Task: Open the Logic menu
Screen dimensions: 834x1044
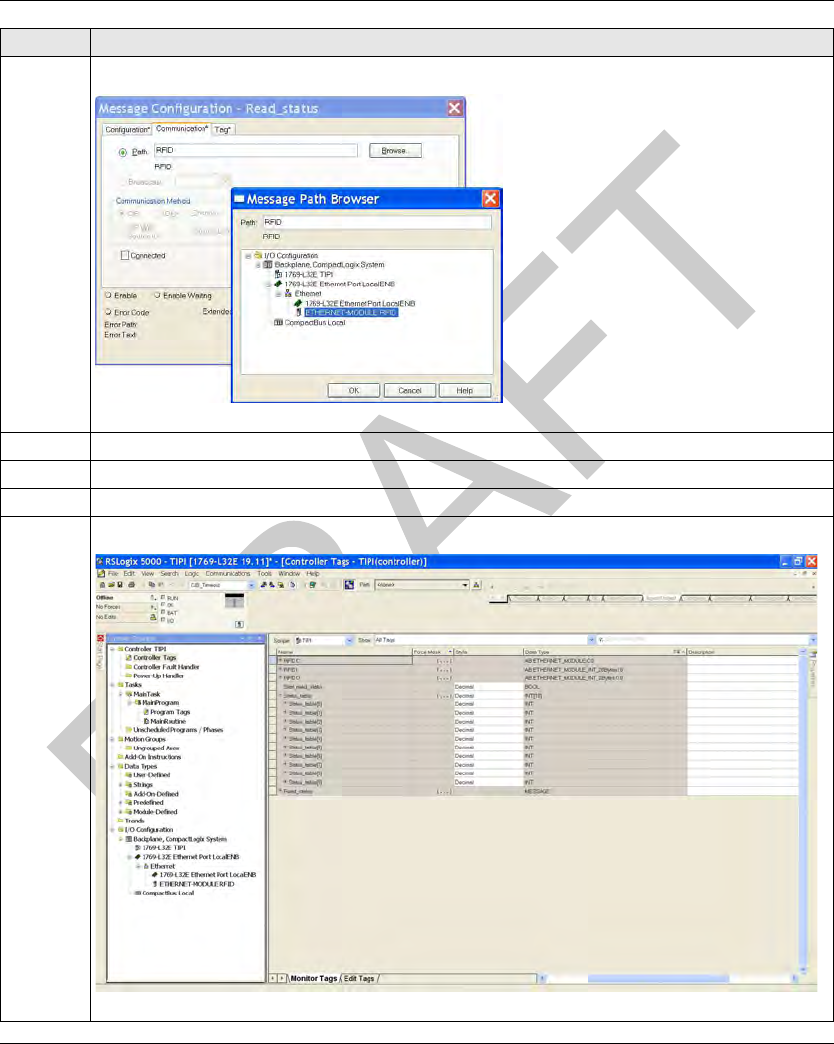Action: click(192, 573)
